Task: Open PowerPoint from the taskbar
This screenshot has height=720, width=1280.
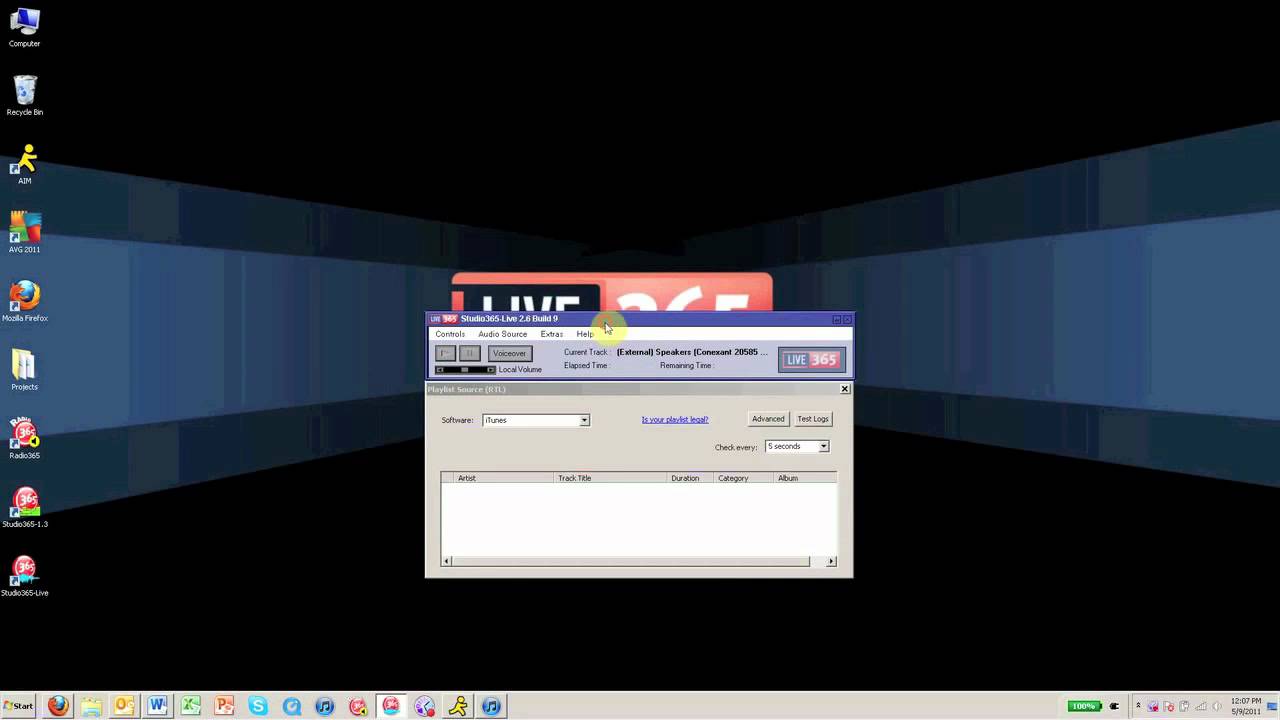Action: click(x=224, y=706)
